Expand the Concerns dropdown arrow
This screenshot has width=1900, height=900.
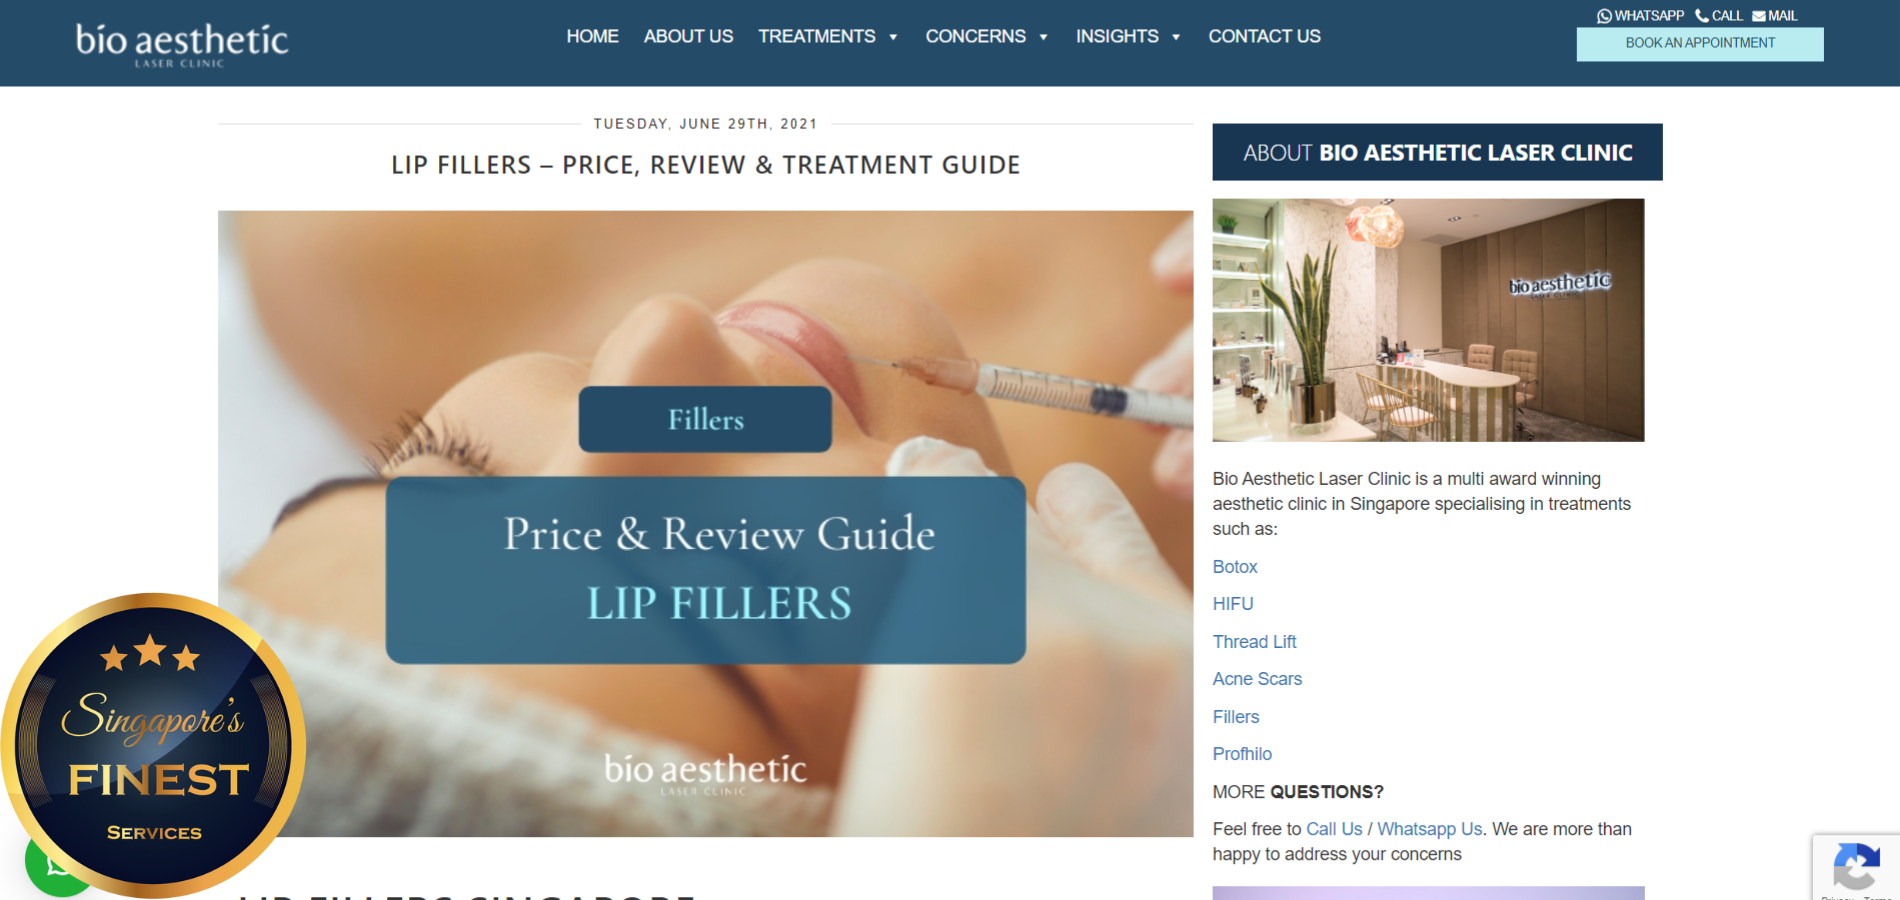pyautogui.click(x=1043, y=37)
